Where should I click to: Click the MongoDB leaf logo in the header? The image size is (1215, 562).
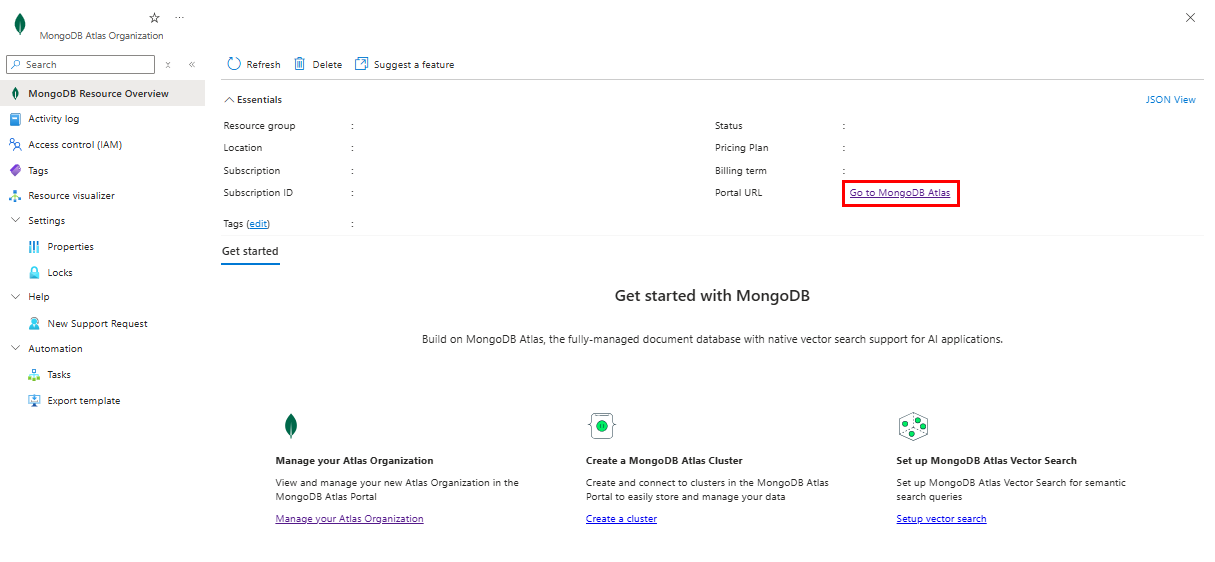(x=20, y=24)
